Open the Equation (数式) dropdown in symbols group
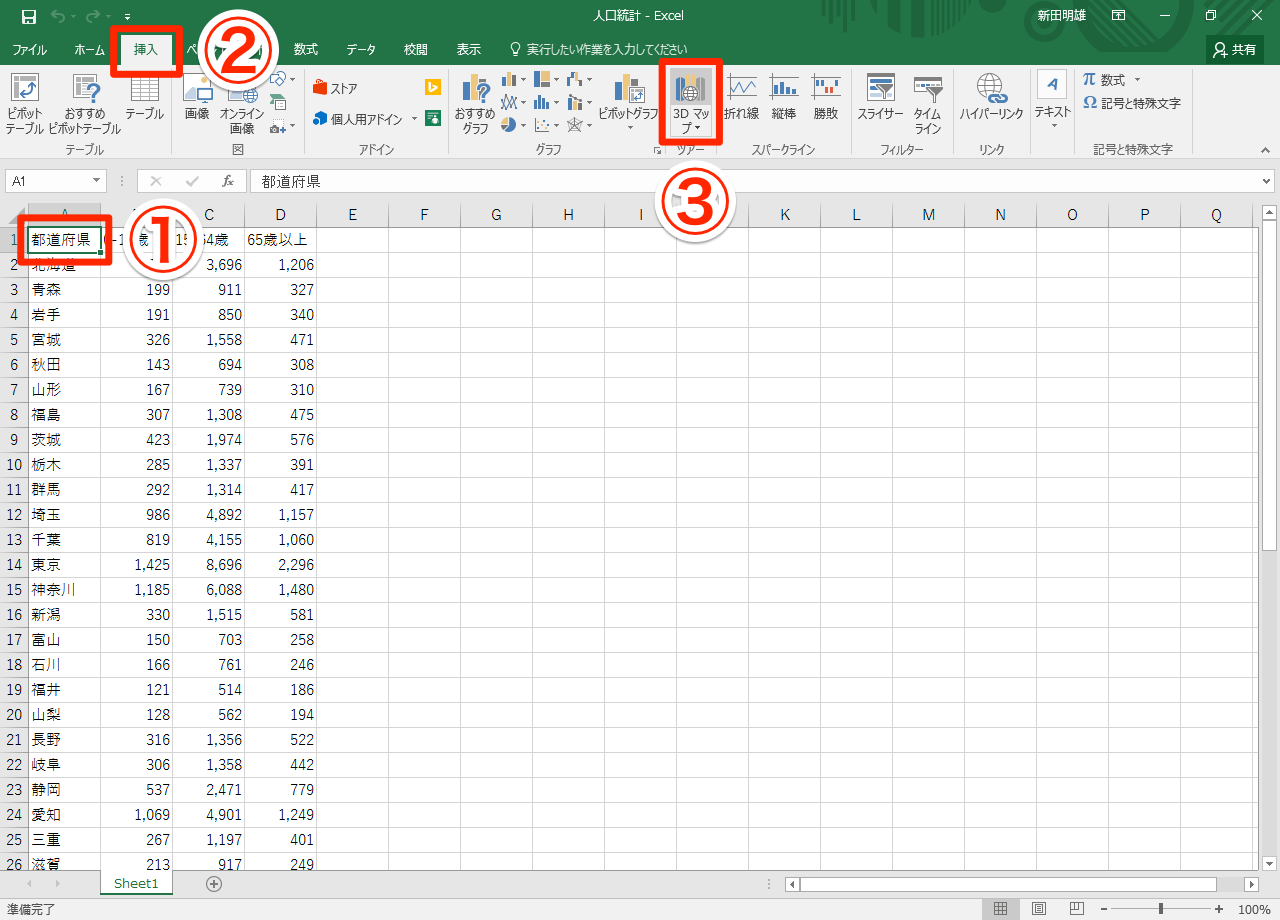 [1137, 80]
